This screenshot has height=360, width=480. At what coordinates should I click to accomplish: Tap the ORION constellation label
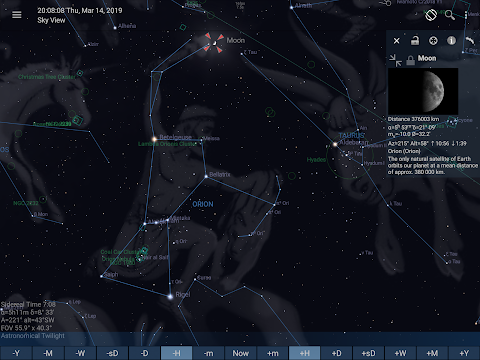203,204
